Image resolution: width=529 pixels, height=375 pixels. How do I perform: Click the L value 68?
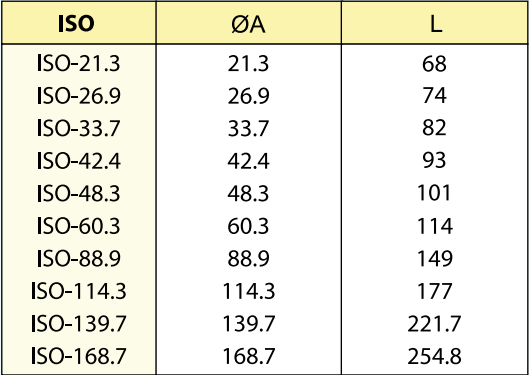pyautogui.click(x=434, y=63)
